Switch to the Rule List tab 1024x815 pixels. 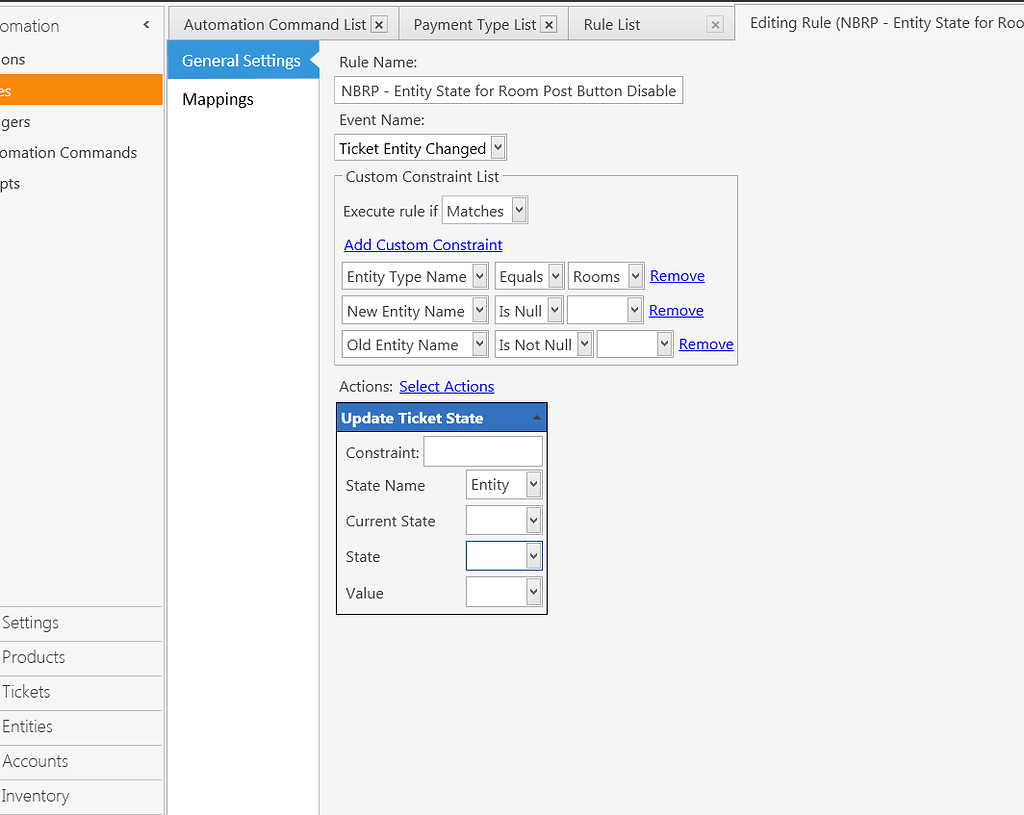click(611, 24)
